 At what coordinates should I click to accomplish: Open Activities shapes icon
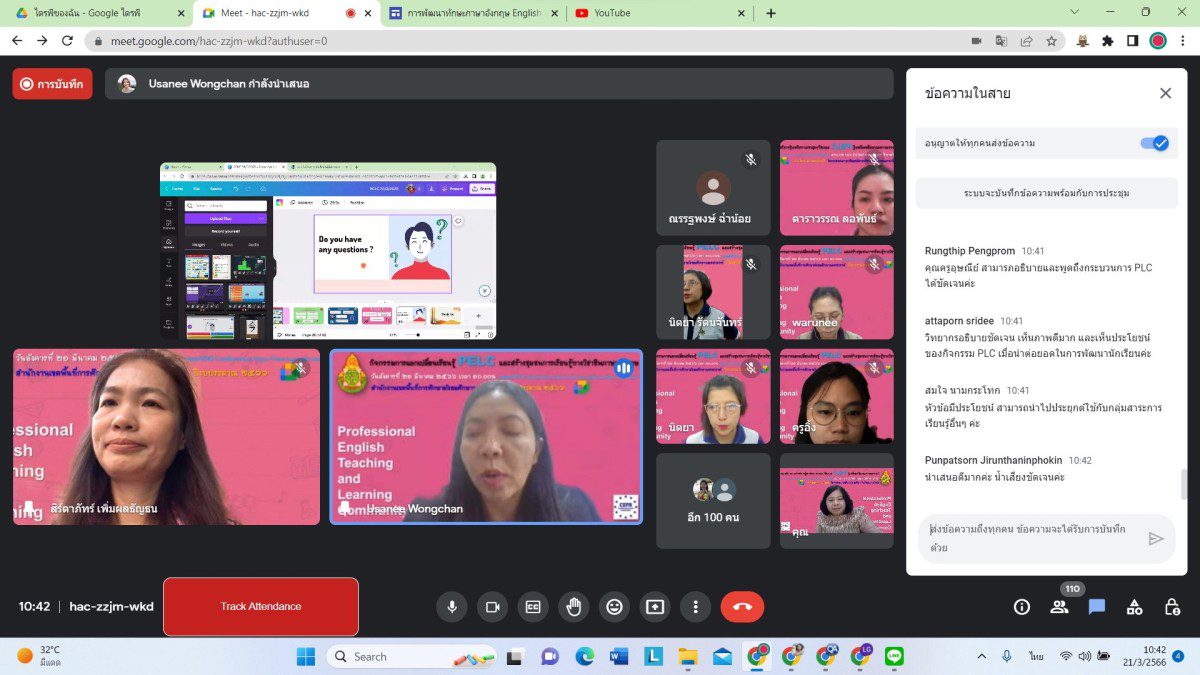click(1134, 606)
